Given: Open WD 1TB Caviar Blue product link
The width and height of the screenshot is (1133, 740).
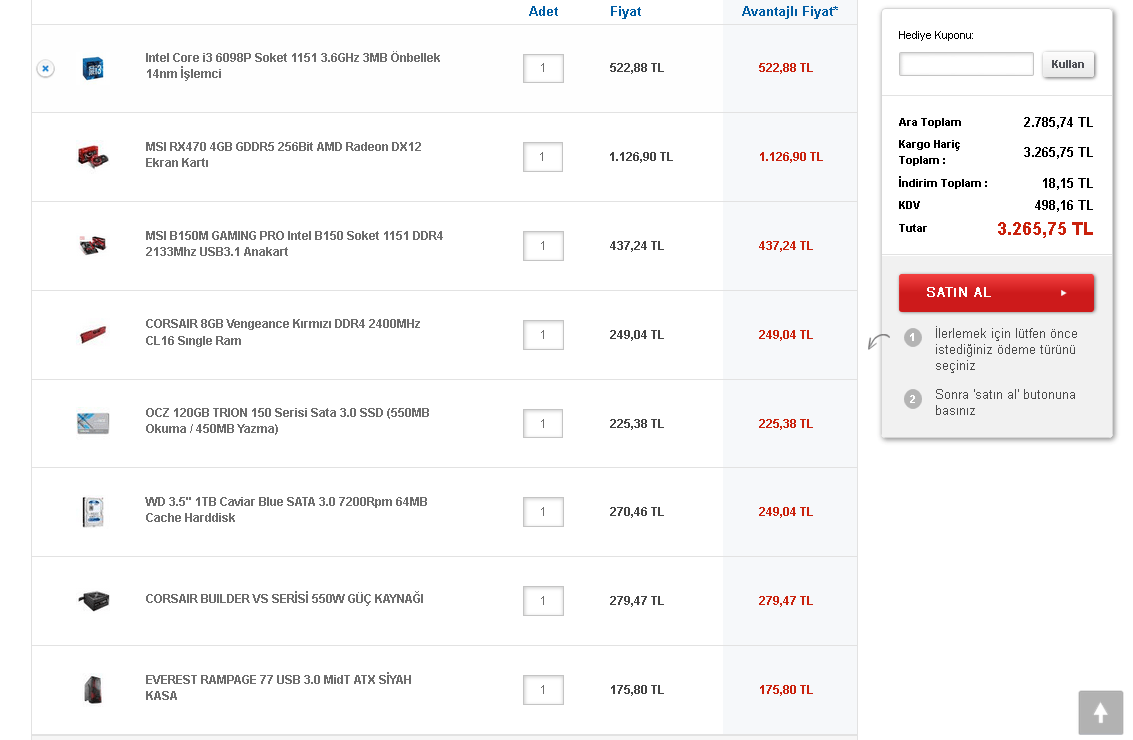Looking at the screenshot, I should (x=286, y=509).
